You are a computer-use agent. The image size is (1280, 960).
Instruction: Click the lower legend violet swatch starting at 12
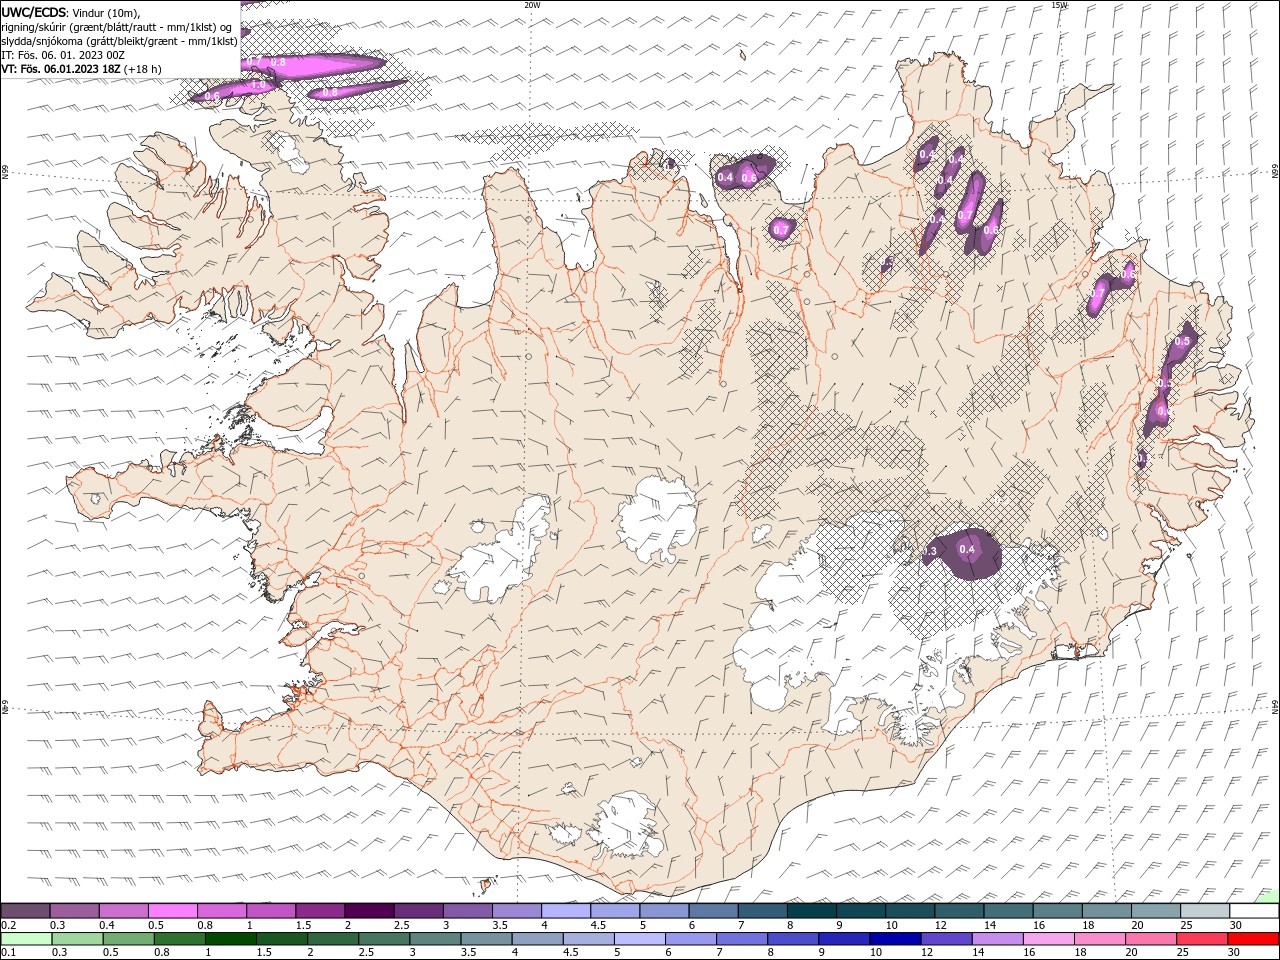tap(946, 939)
